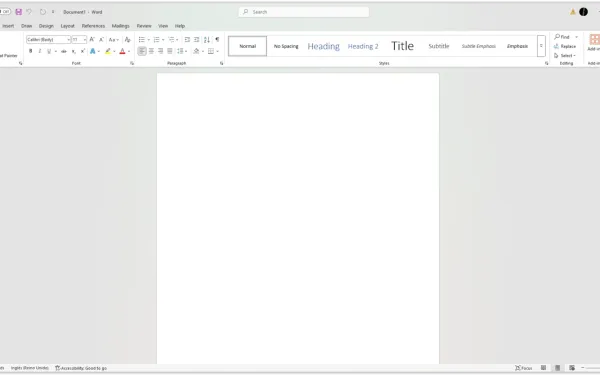Apply the Heading 2 style

(x=363, y=46)
